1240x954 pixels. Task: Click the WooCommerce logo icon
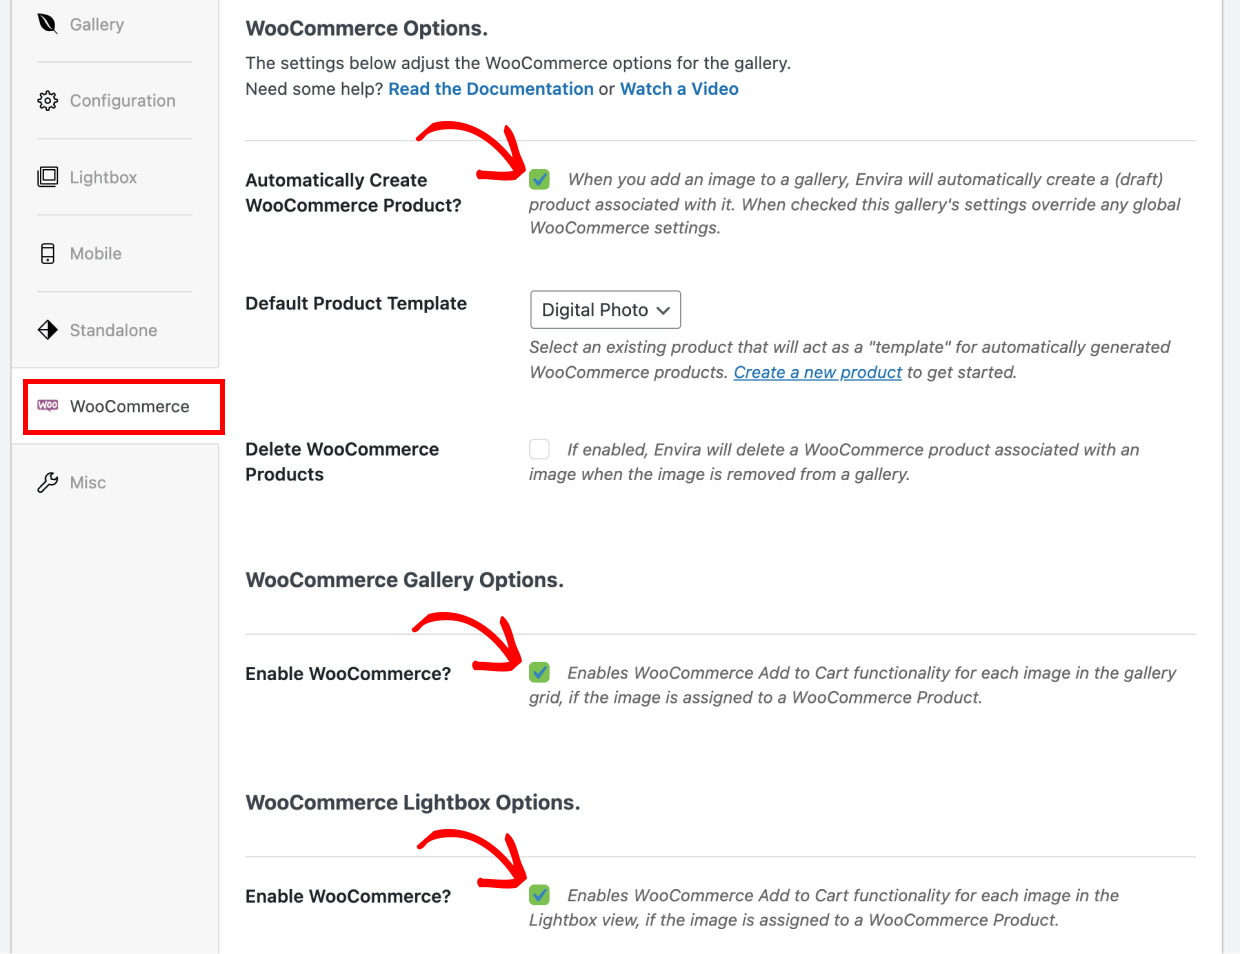(47, 405)
